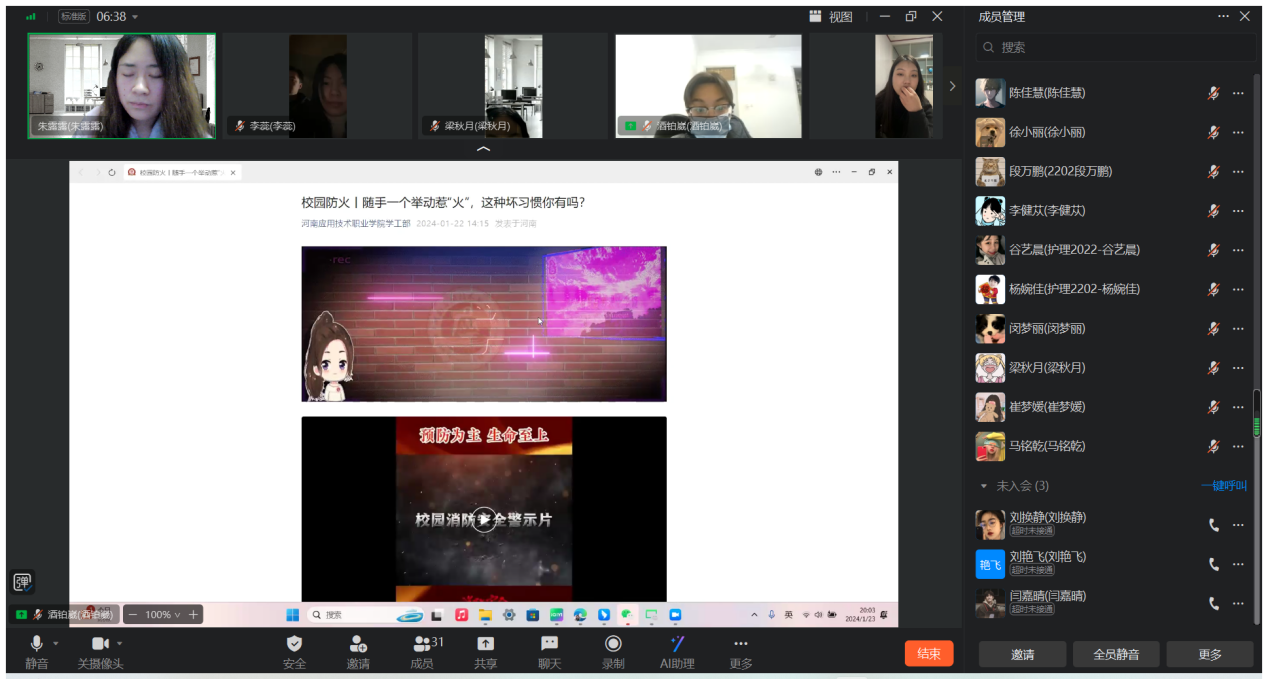1268x679 pixels.
Task: Expand audio options arrow next to 静音
Action: pos(56,643)
